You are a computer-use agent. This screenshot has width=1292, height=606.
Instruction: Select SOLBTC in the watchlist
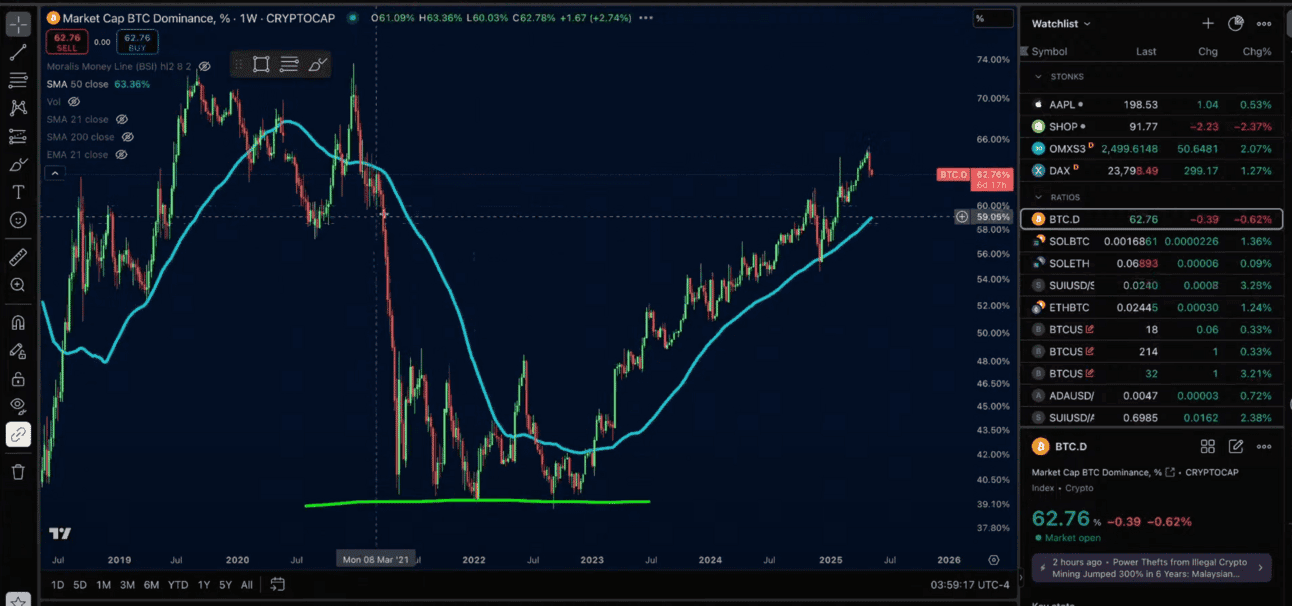[x=1152, y=241]
